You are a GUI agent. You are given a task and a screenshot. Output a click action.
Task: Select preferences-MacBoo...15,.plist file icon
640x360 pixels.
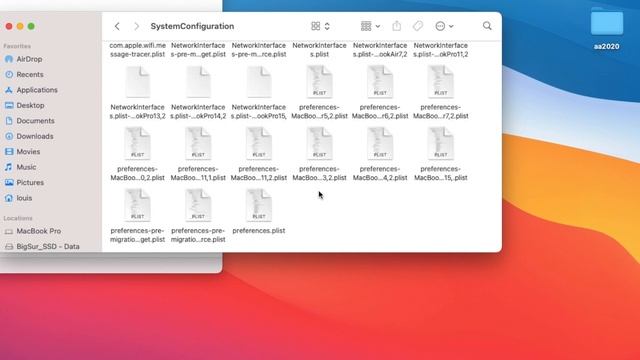click(440, 144)
